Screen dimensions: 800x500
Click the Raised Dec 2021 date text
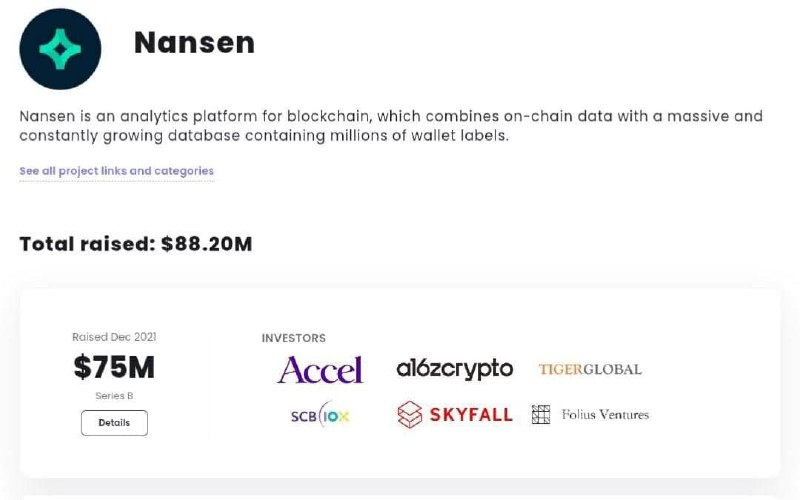click(x=114, y=337)
